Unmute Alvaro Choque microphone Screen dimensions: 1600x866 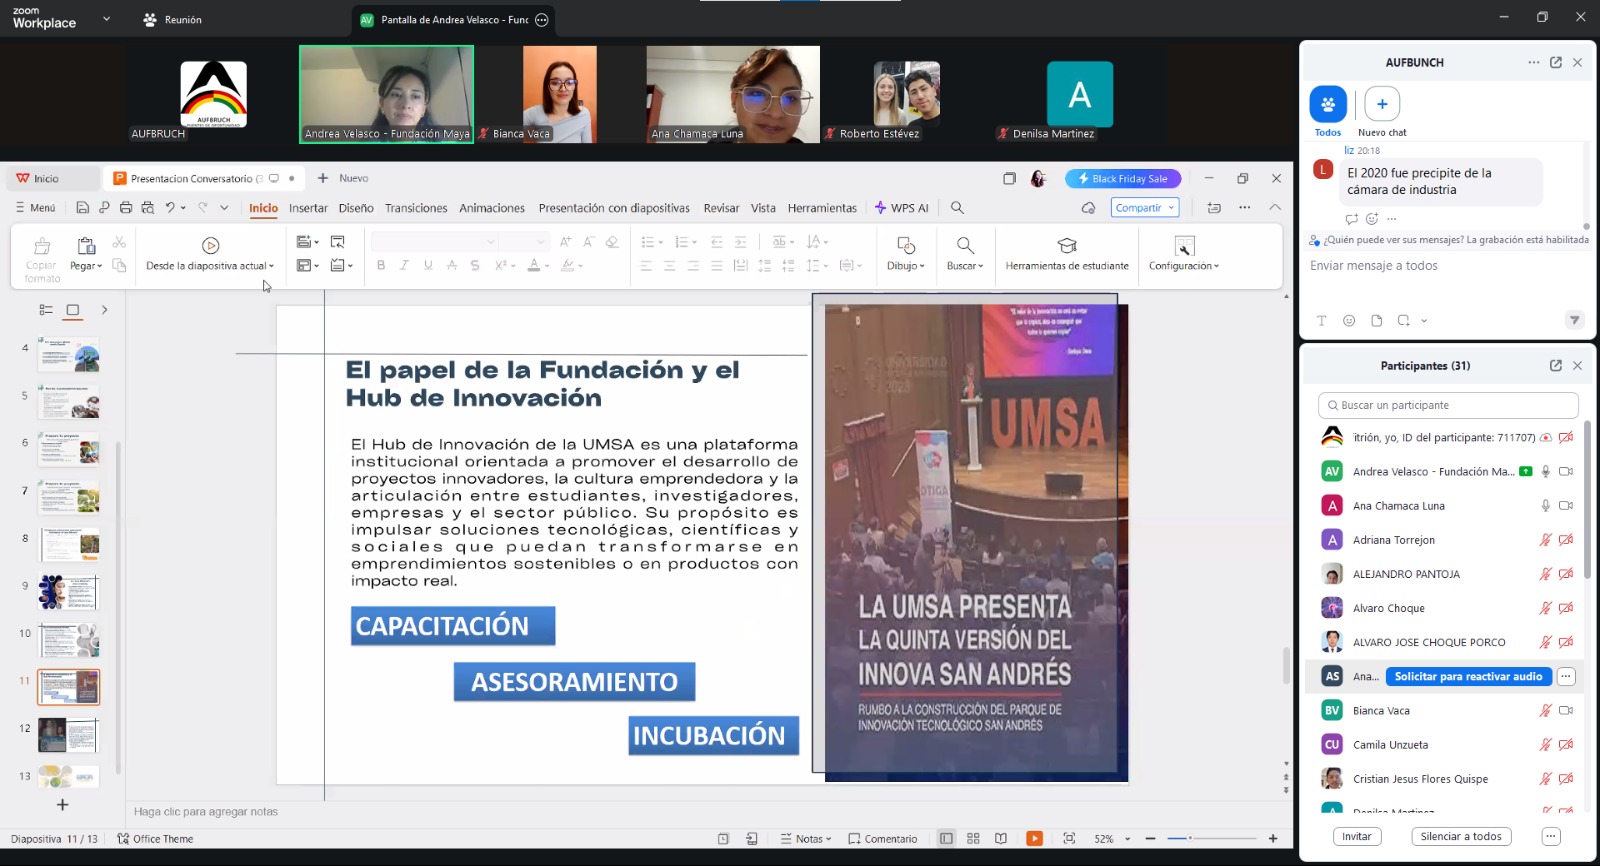[x=1545, y=608]
